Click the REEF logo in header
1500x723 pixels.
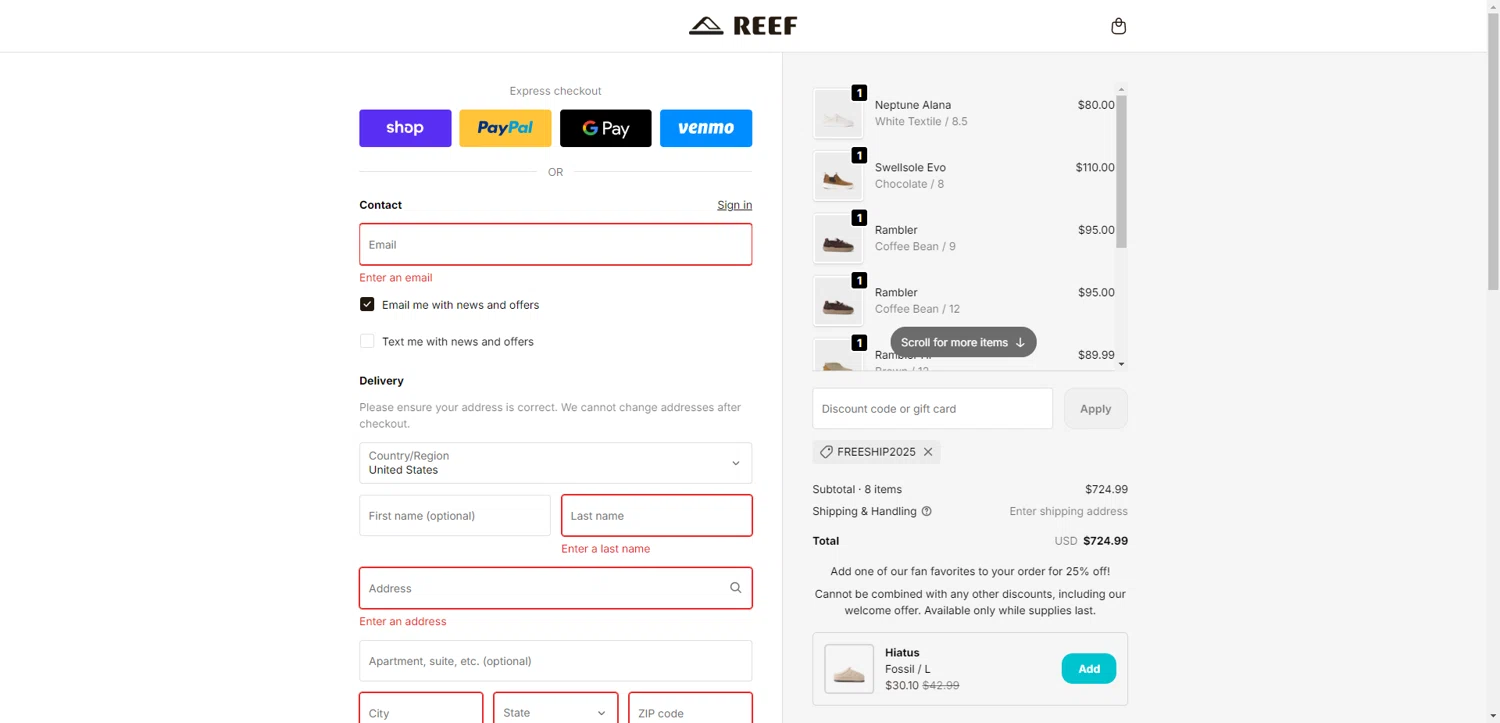click(x=743, y=26)
